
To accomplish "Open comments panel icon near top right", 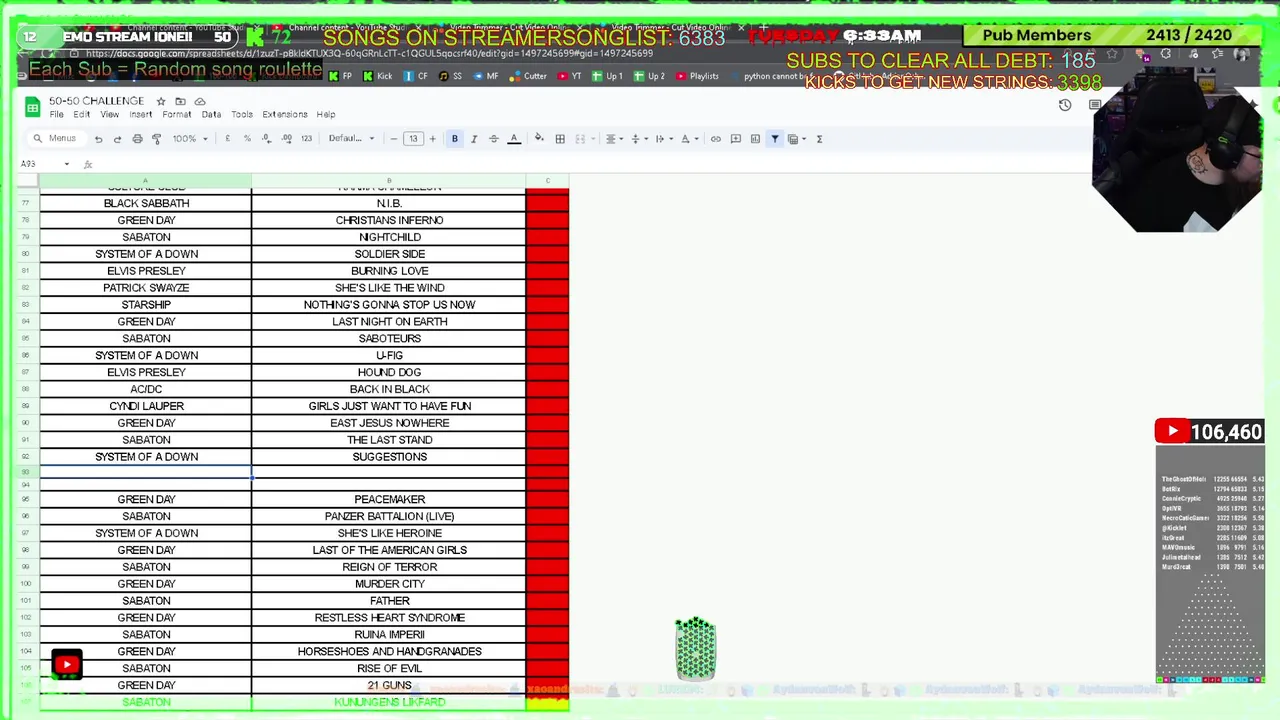I will pyautogui.click(x=1095, y=105).
